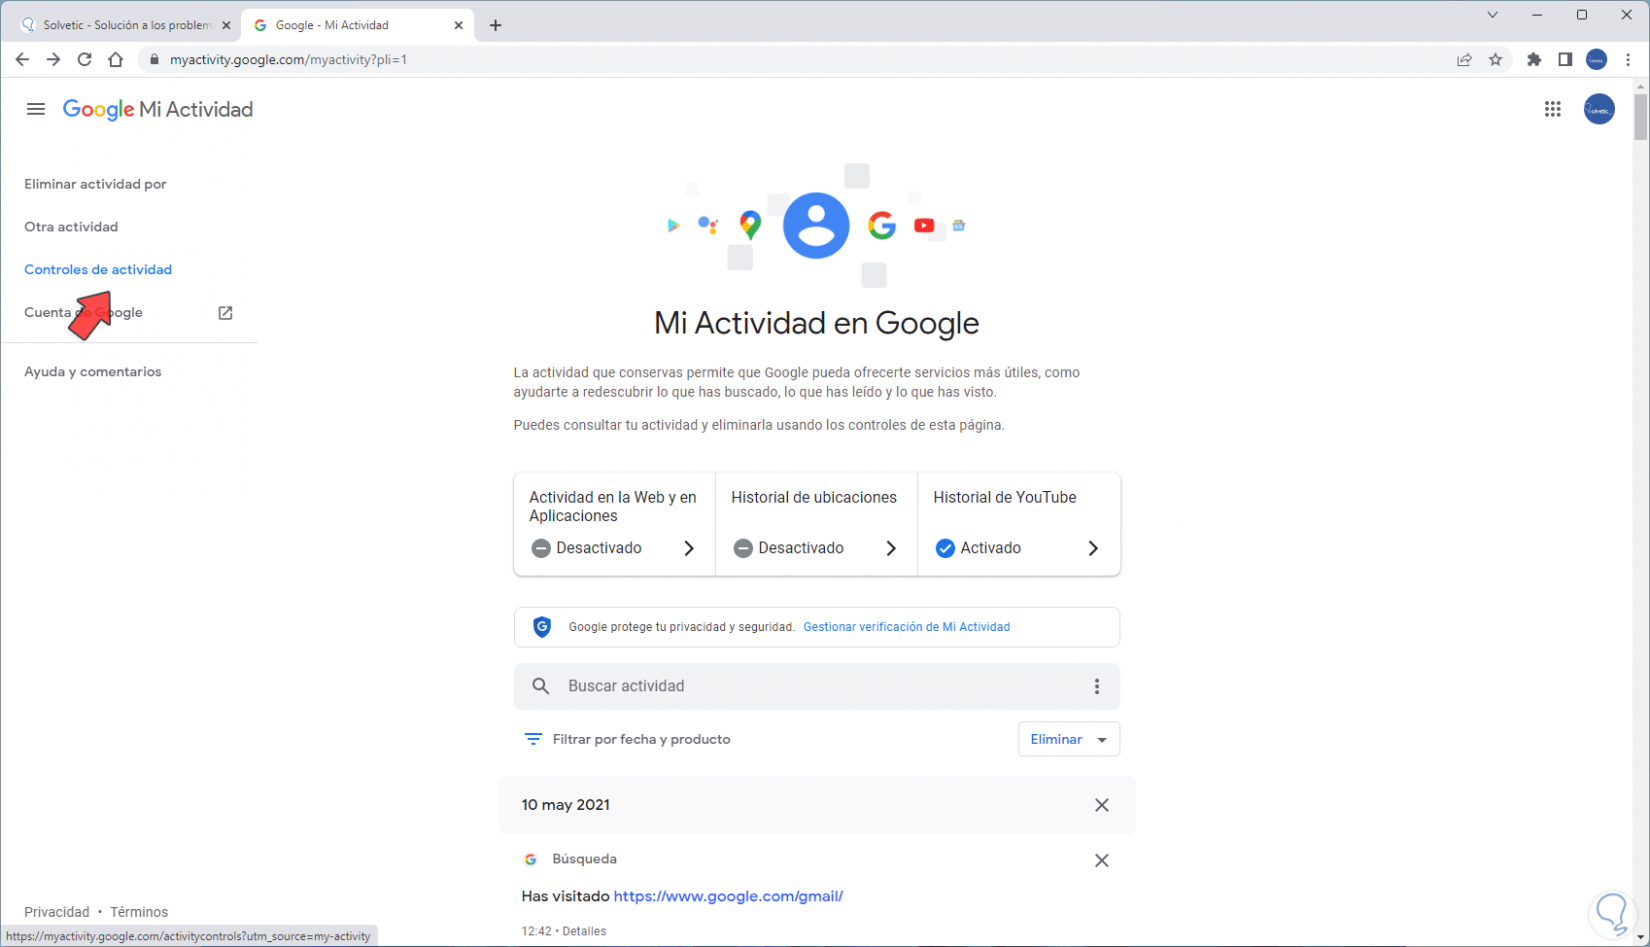The width and height of the screenshot is (1650, 947).
Task: Open the Chrome three-dot menu
Action: click(1628, 59)
